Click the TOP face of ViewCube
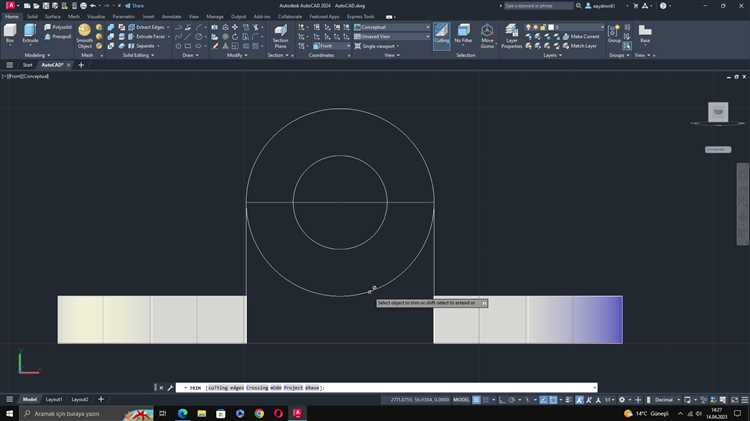750x421 pixels. pyautogui.click(x=718, y=113)
